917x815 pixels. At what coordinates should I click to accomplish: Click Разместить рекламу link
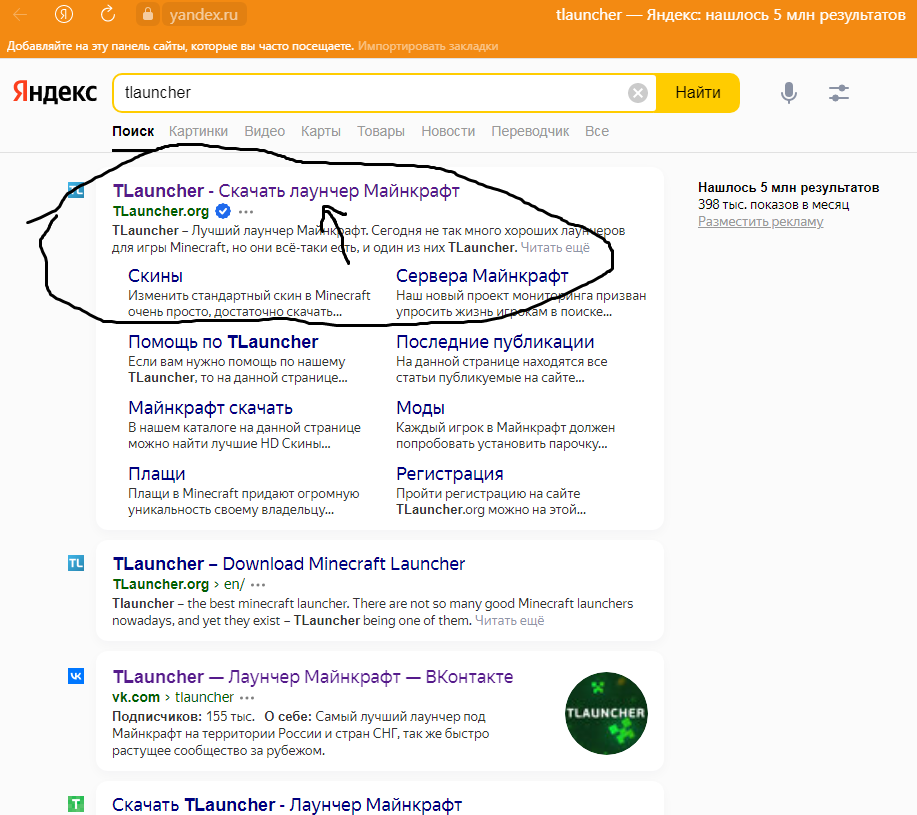click(x=760, y=222)
